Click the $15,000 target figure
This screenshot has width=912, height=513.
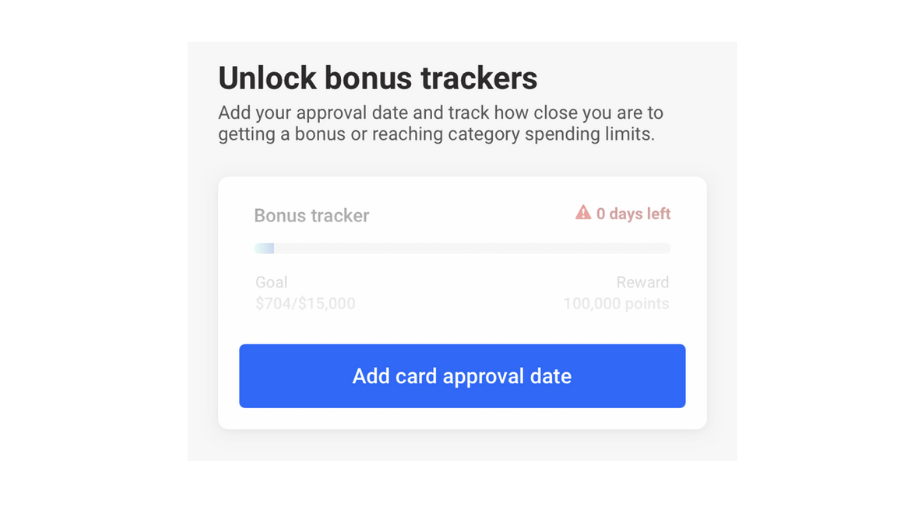pyautogui.click(x=326, y=303)
